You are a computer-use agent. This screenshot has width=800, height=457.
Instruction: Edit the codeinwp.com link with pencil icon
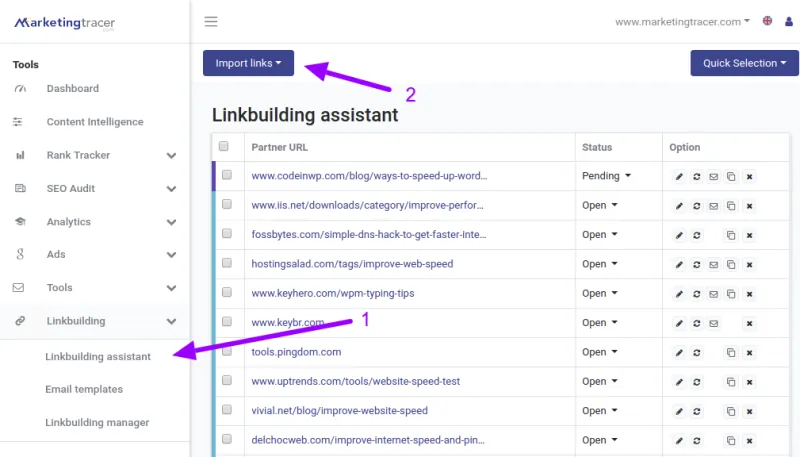click(679, 176)
